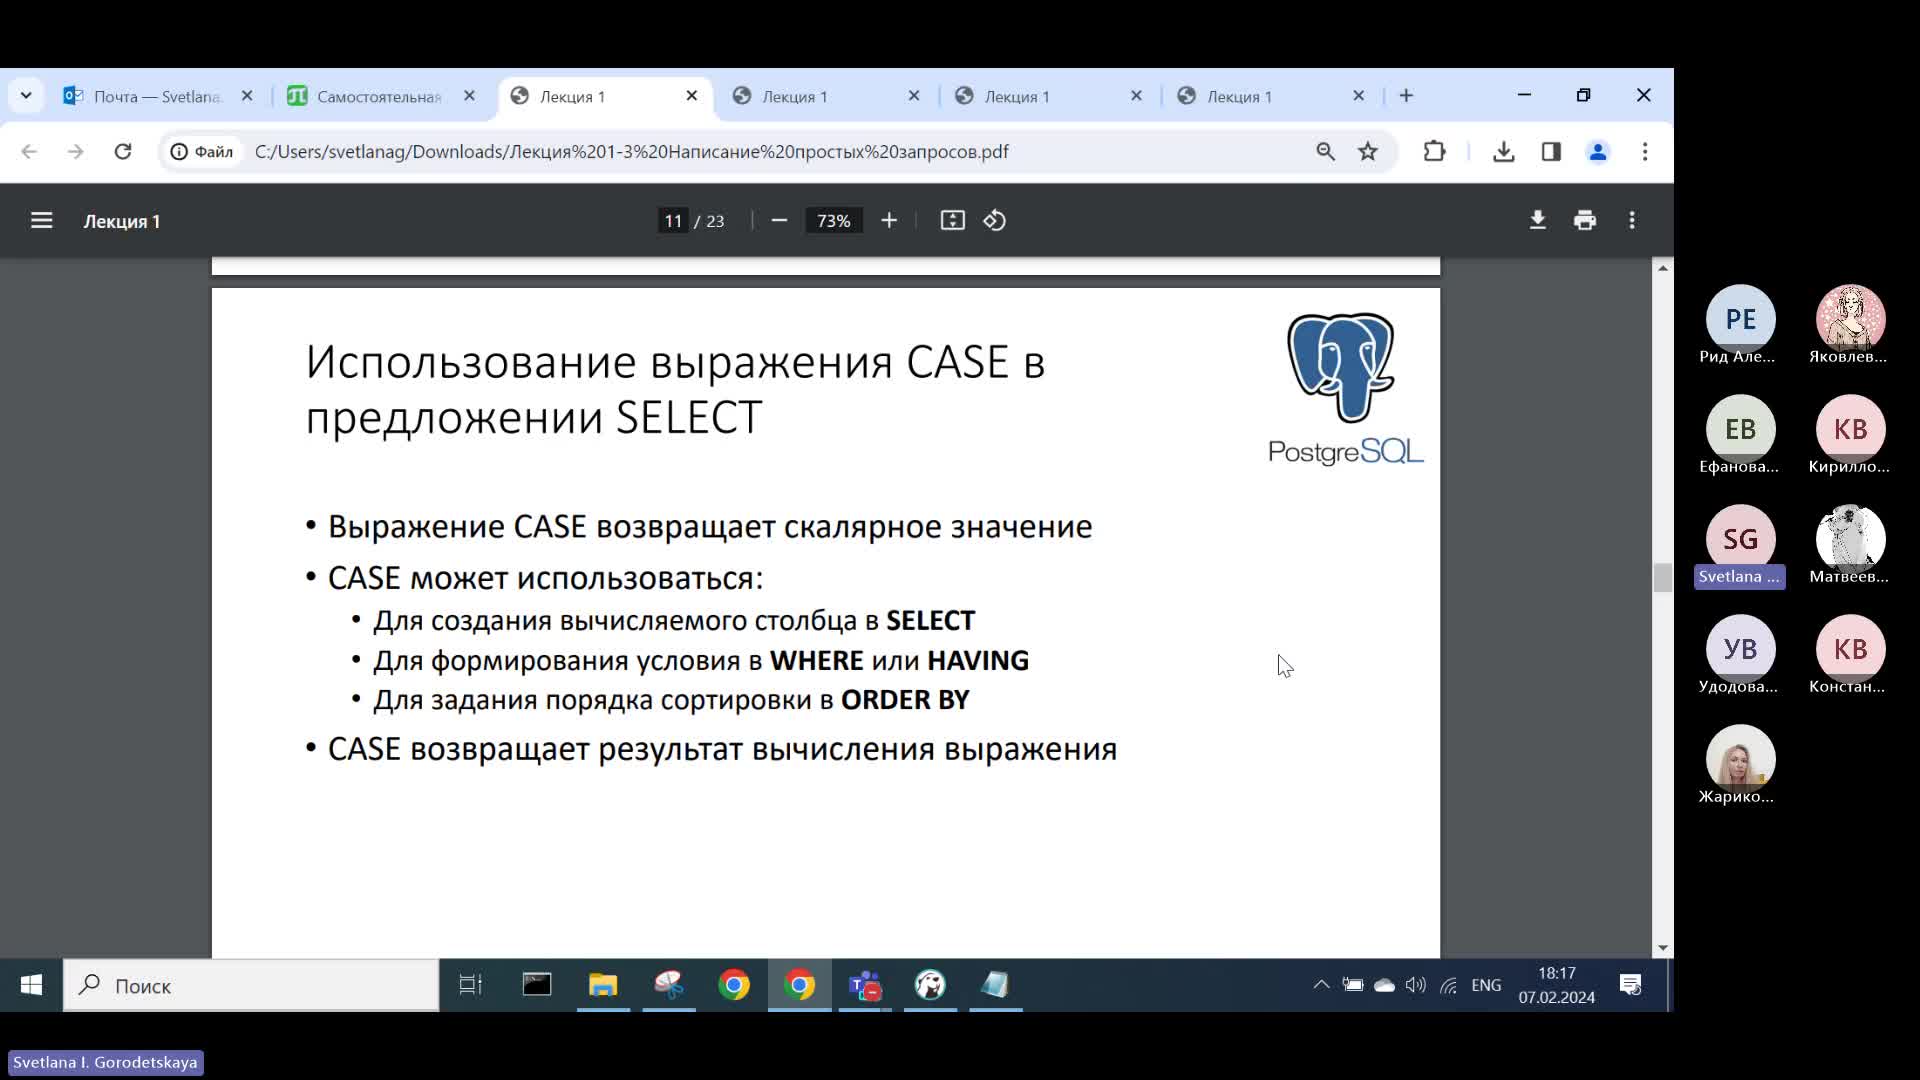
Task: Open the terminal icon on the taskbar
Action: 537,985
